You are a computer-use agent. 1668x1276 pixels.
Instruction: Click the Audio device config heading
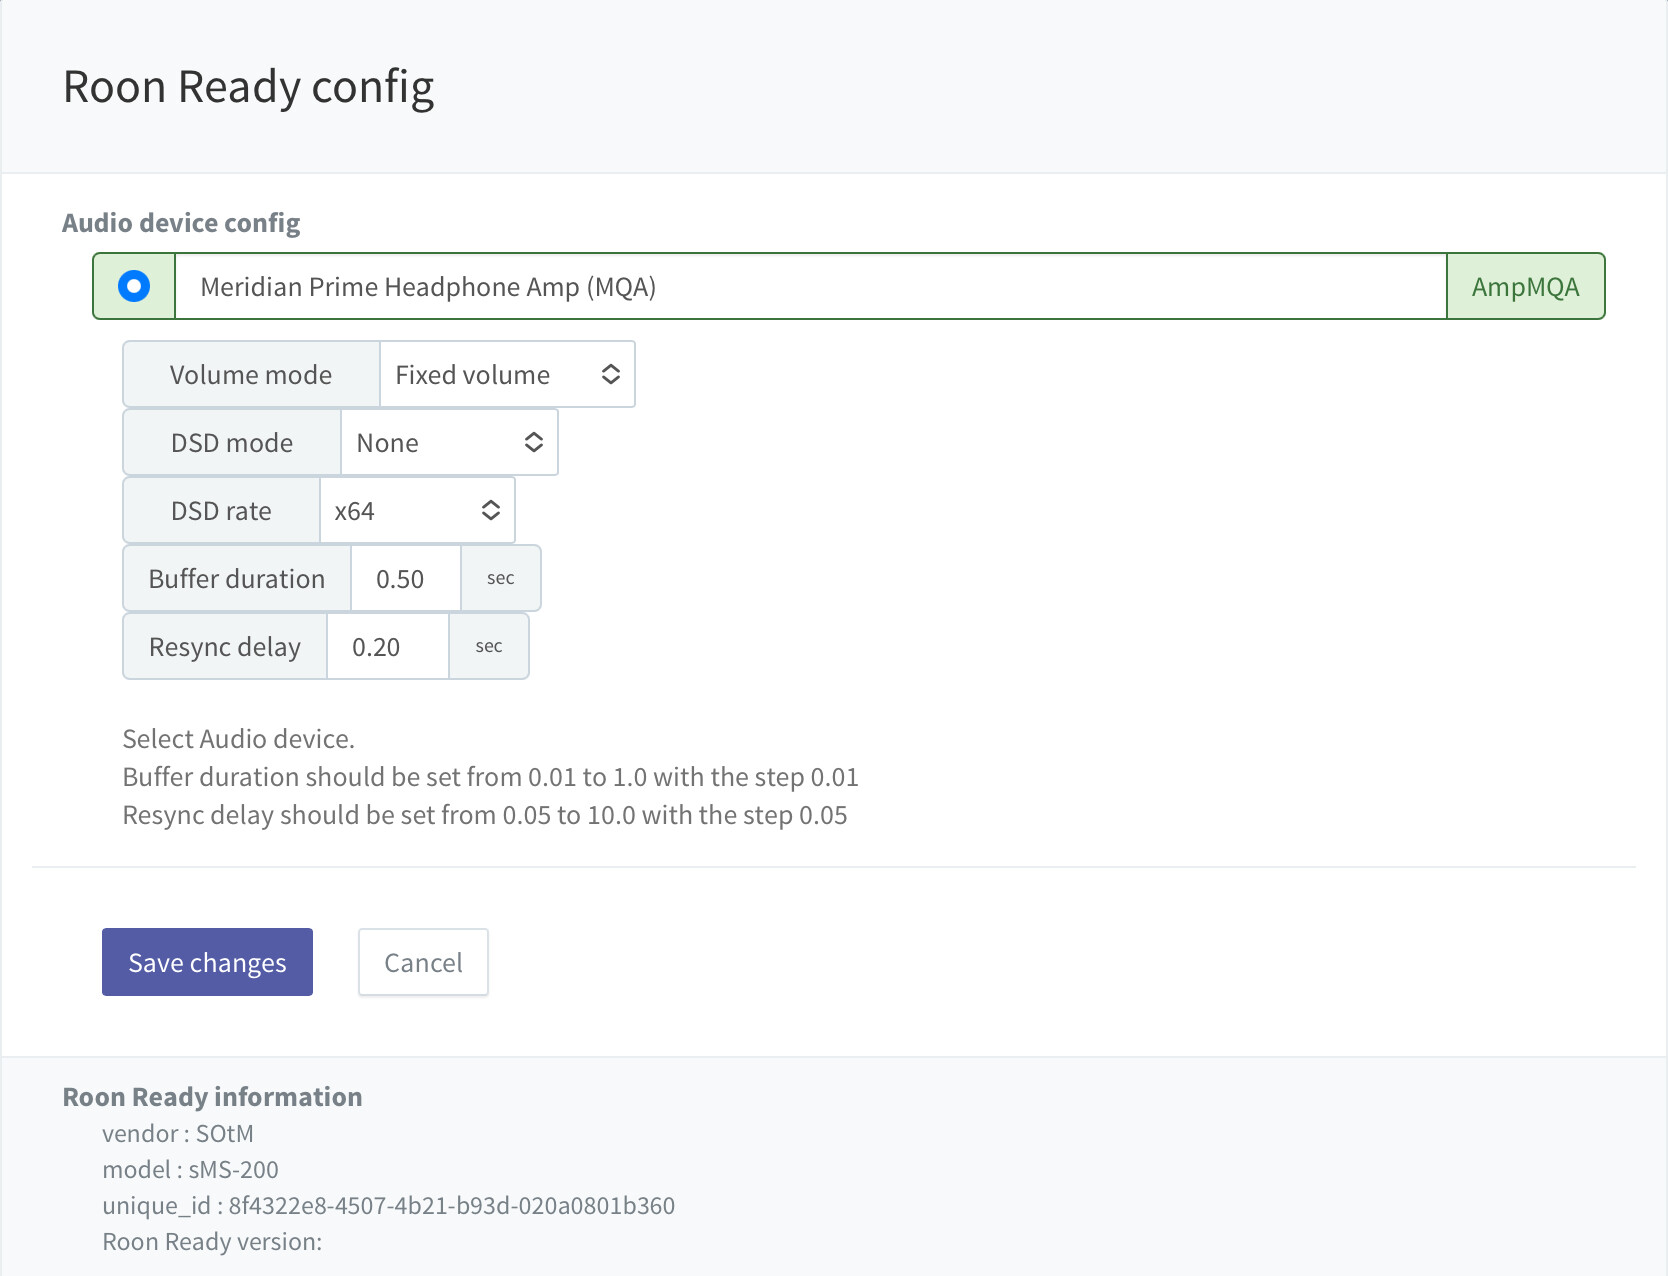coord(181,222)
